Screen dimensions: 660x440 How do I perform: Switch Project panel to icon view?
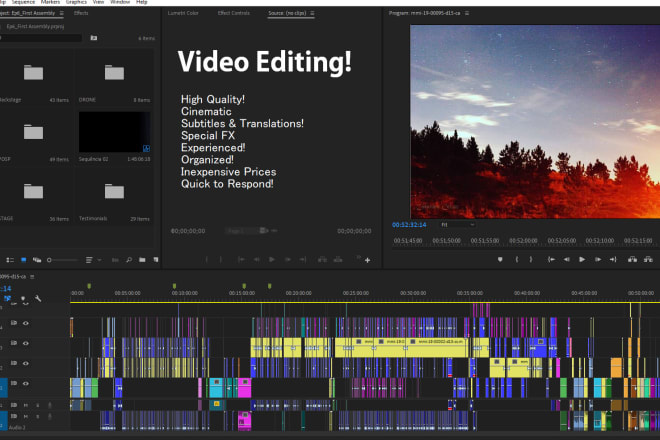[24, 260]
